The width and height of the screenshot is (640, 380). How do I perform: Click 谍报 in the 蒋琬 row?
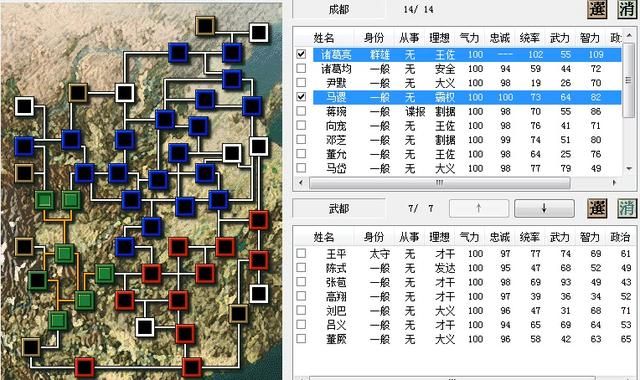tap(415, 111)
